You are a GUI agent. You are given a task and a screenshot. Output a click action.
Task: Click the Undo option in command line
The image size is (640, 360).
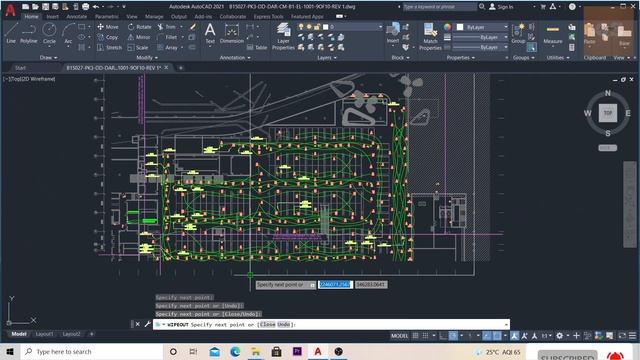tap(284, 324)
